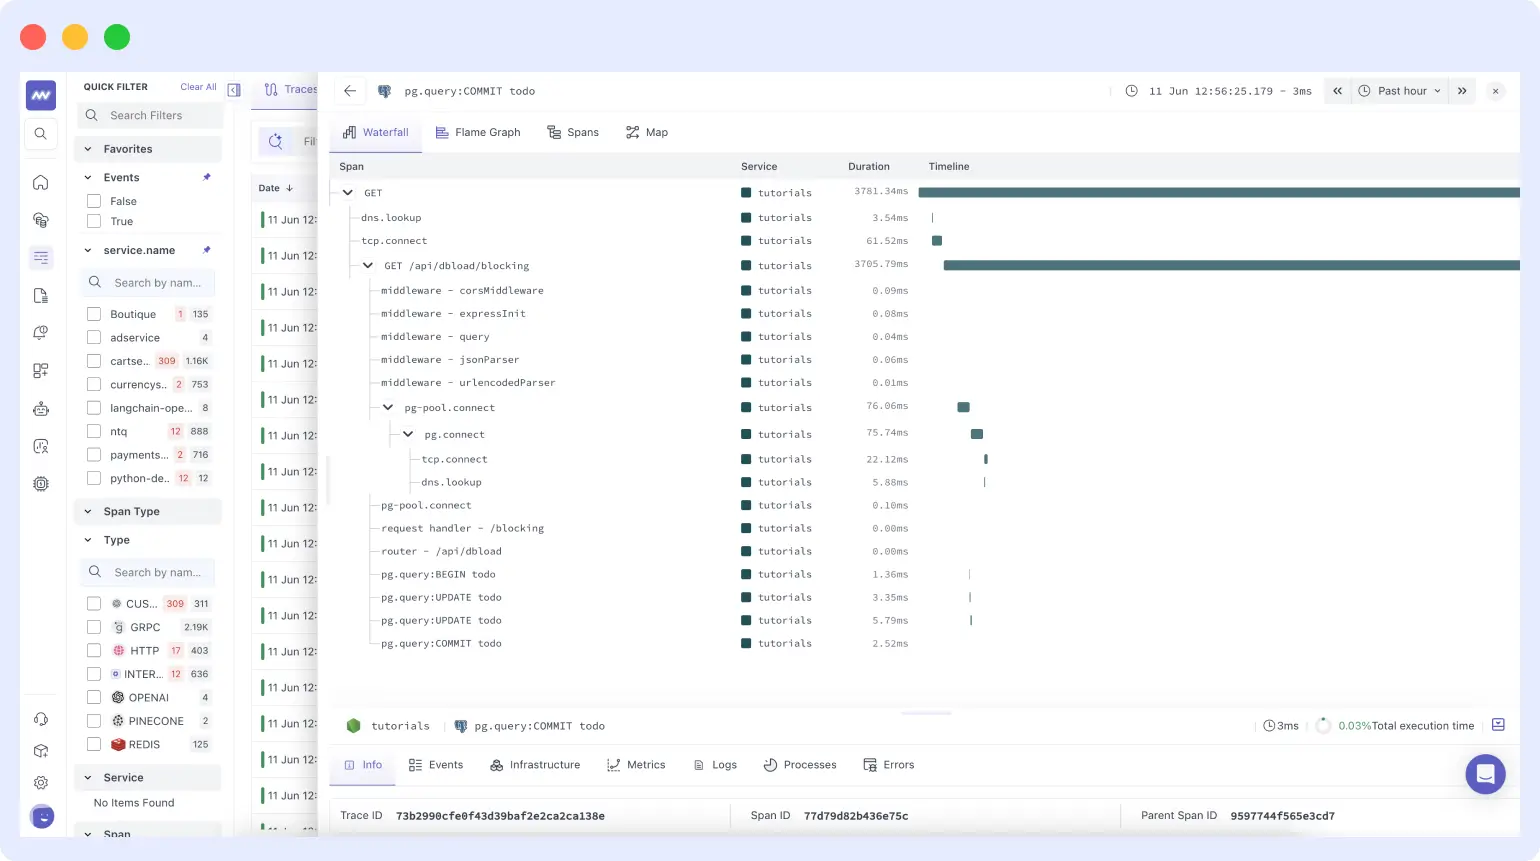The width and height of the screenshot is (1540, 861).
Task: Click the service.name Search by name field
Action: tap(147, 283)
